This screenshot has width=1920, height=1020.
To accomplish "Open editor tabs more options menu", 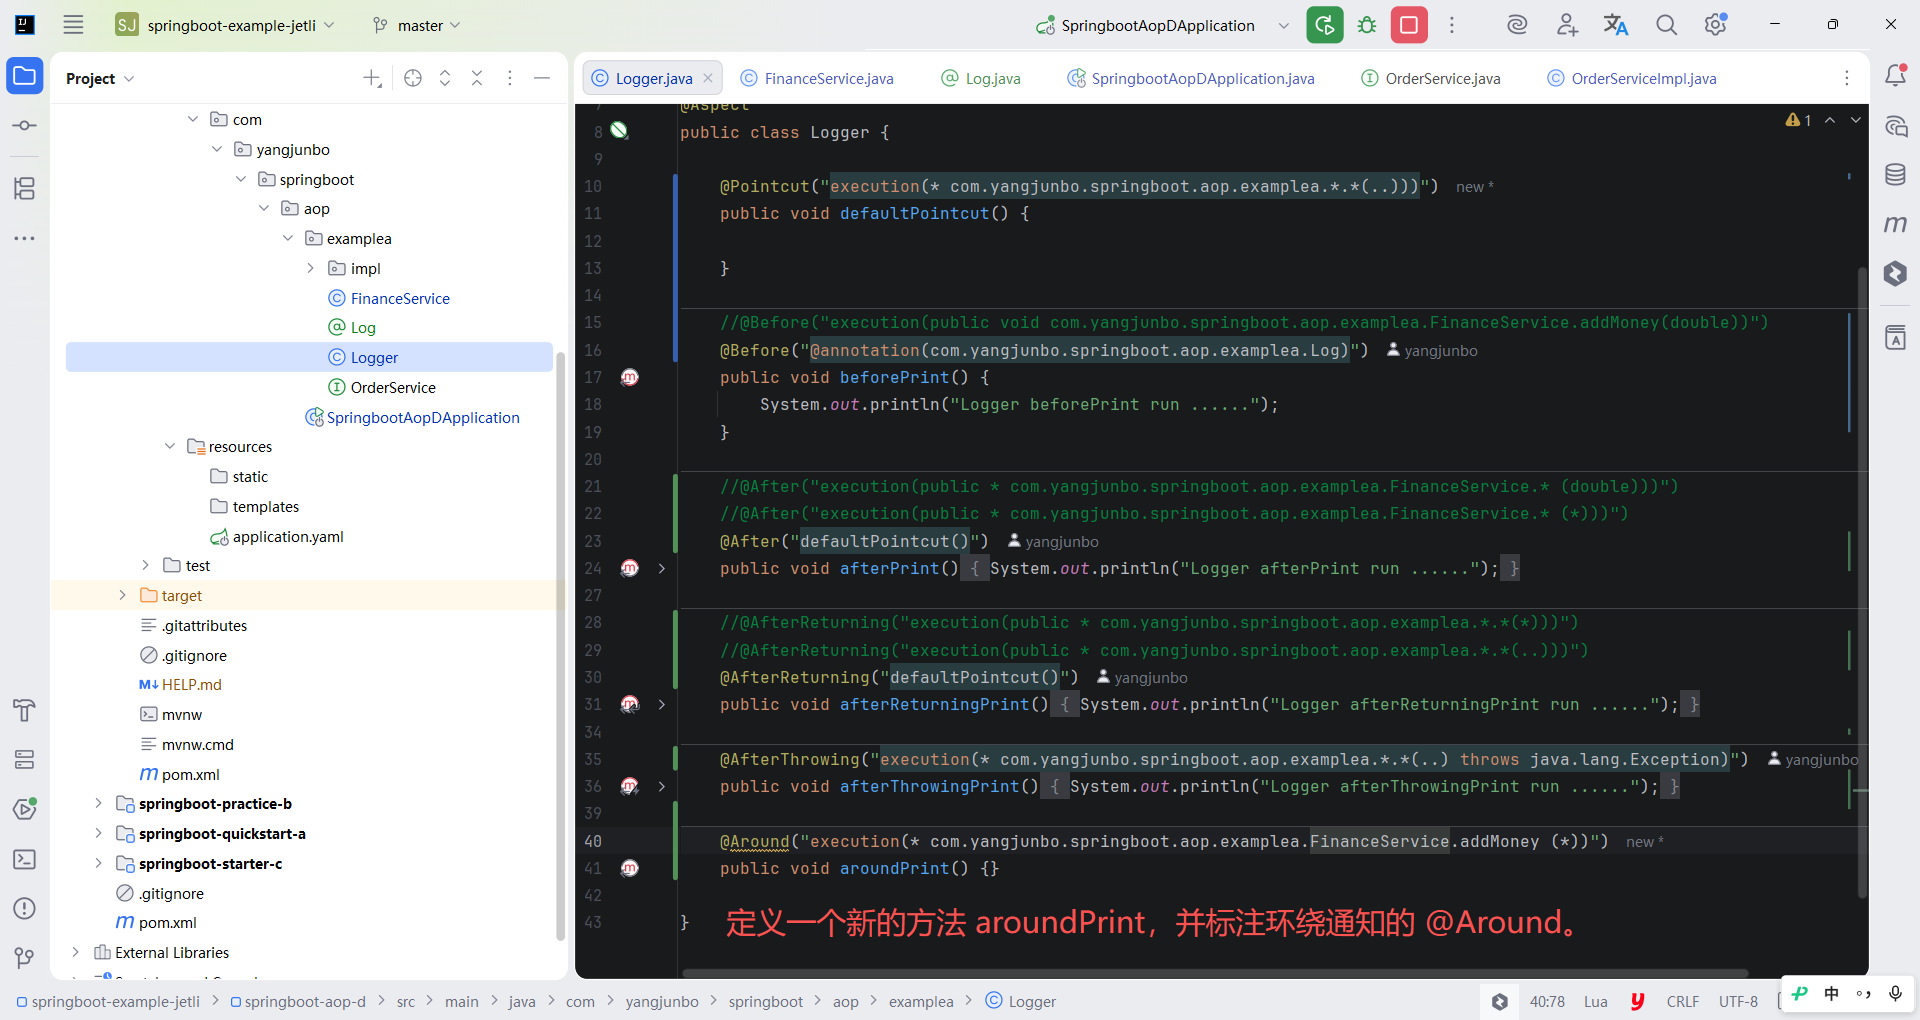I will [x=1847, y=78].
